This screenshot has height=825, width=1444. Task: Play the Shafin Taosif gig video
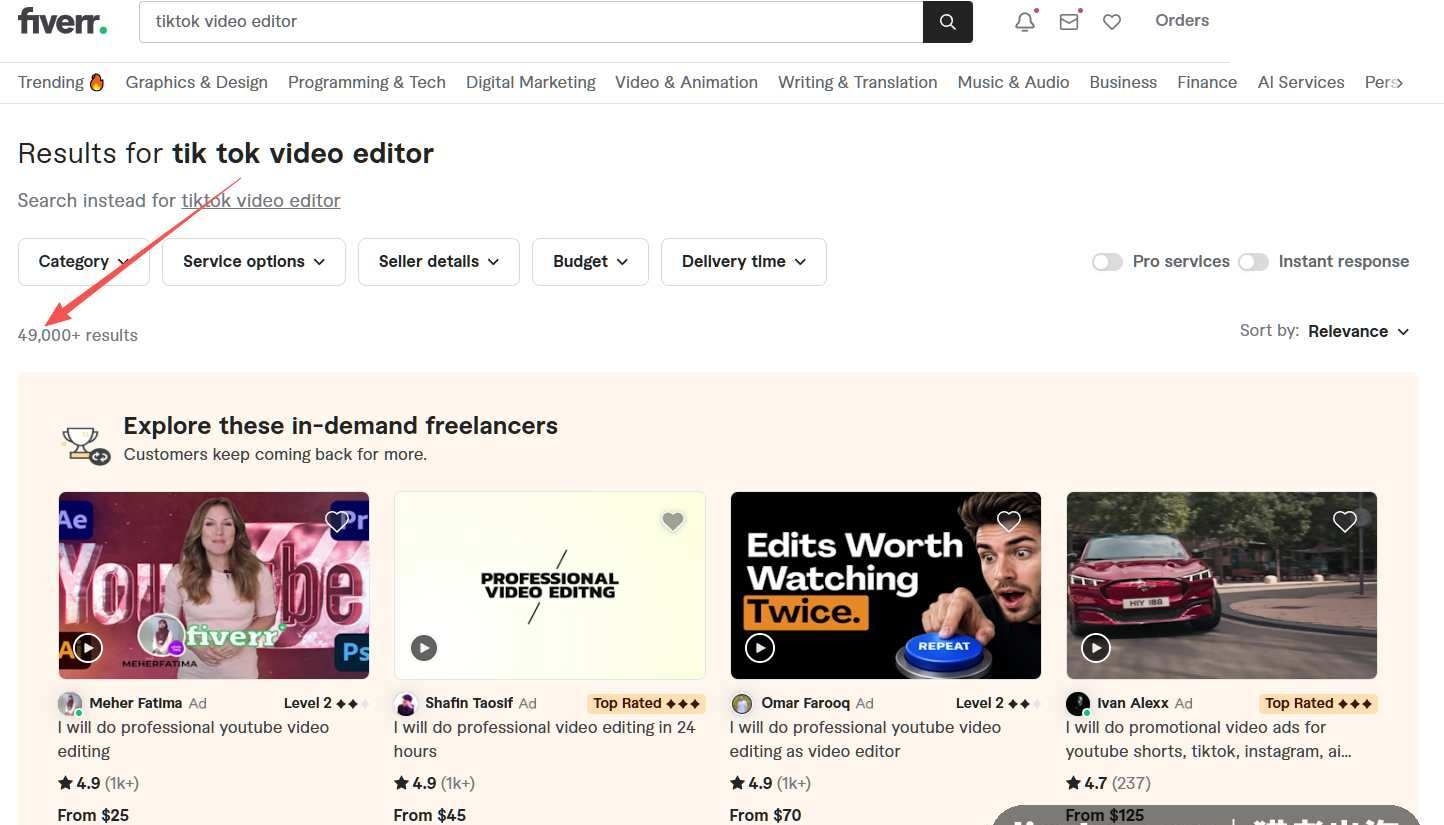[x=424, y=648]
